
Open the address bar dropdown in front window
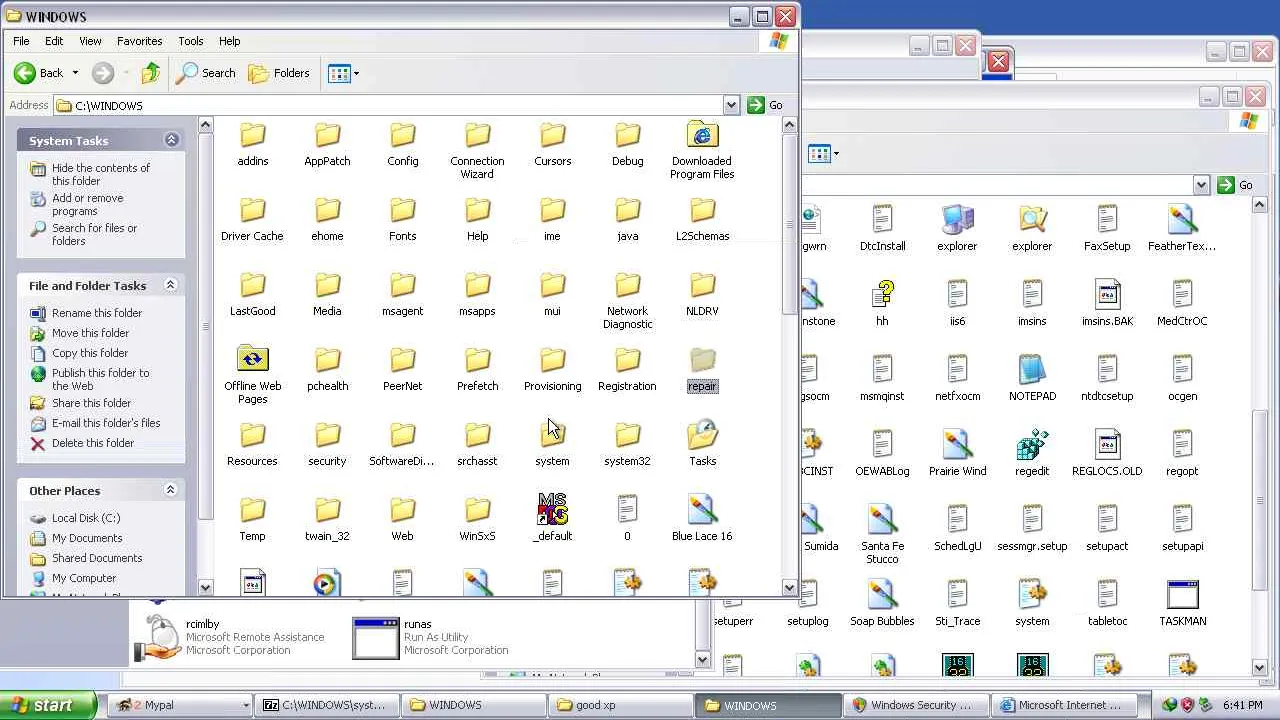coord(731,105)
